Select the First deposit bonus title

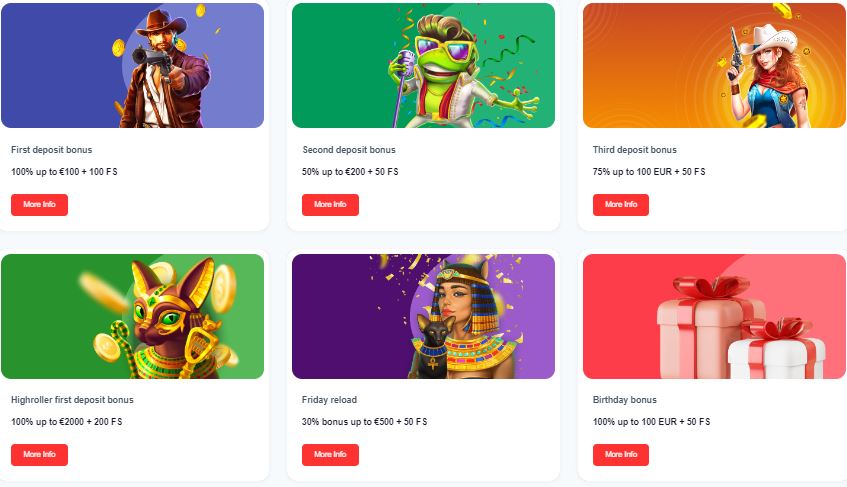point(51,150)
